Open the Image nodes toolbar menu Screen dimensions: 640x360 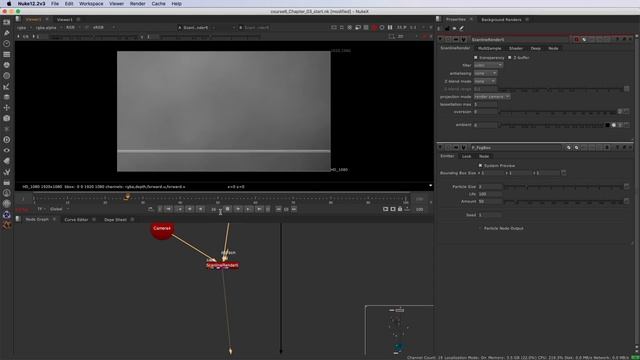(7, 22)
